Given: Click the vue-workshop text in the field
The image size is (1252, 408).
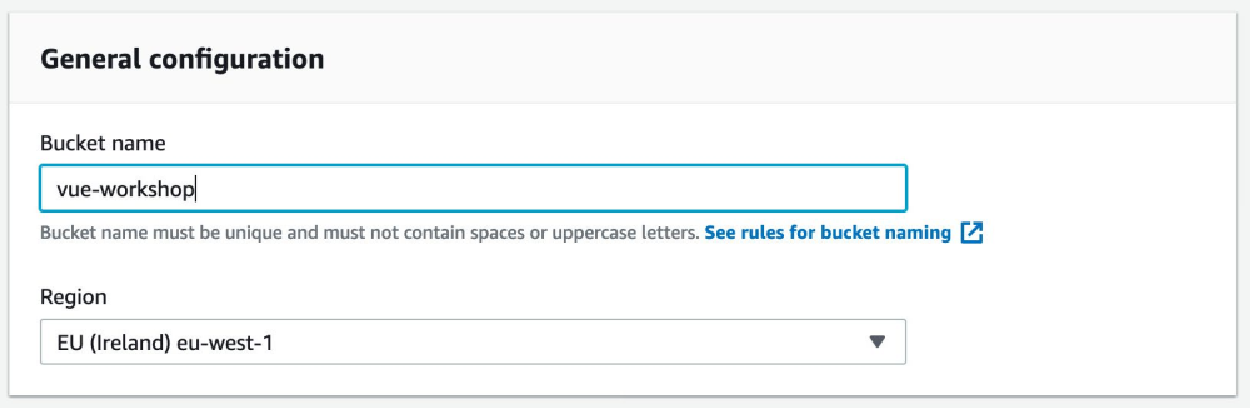Looking at the screenshot, I should [x=126, y=189].
